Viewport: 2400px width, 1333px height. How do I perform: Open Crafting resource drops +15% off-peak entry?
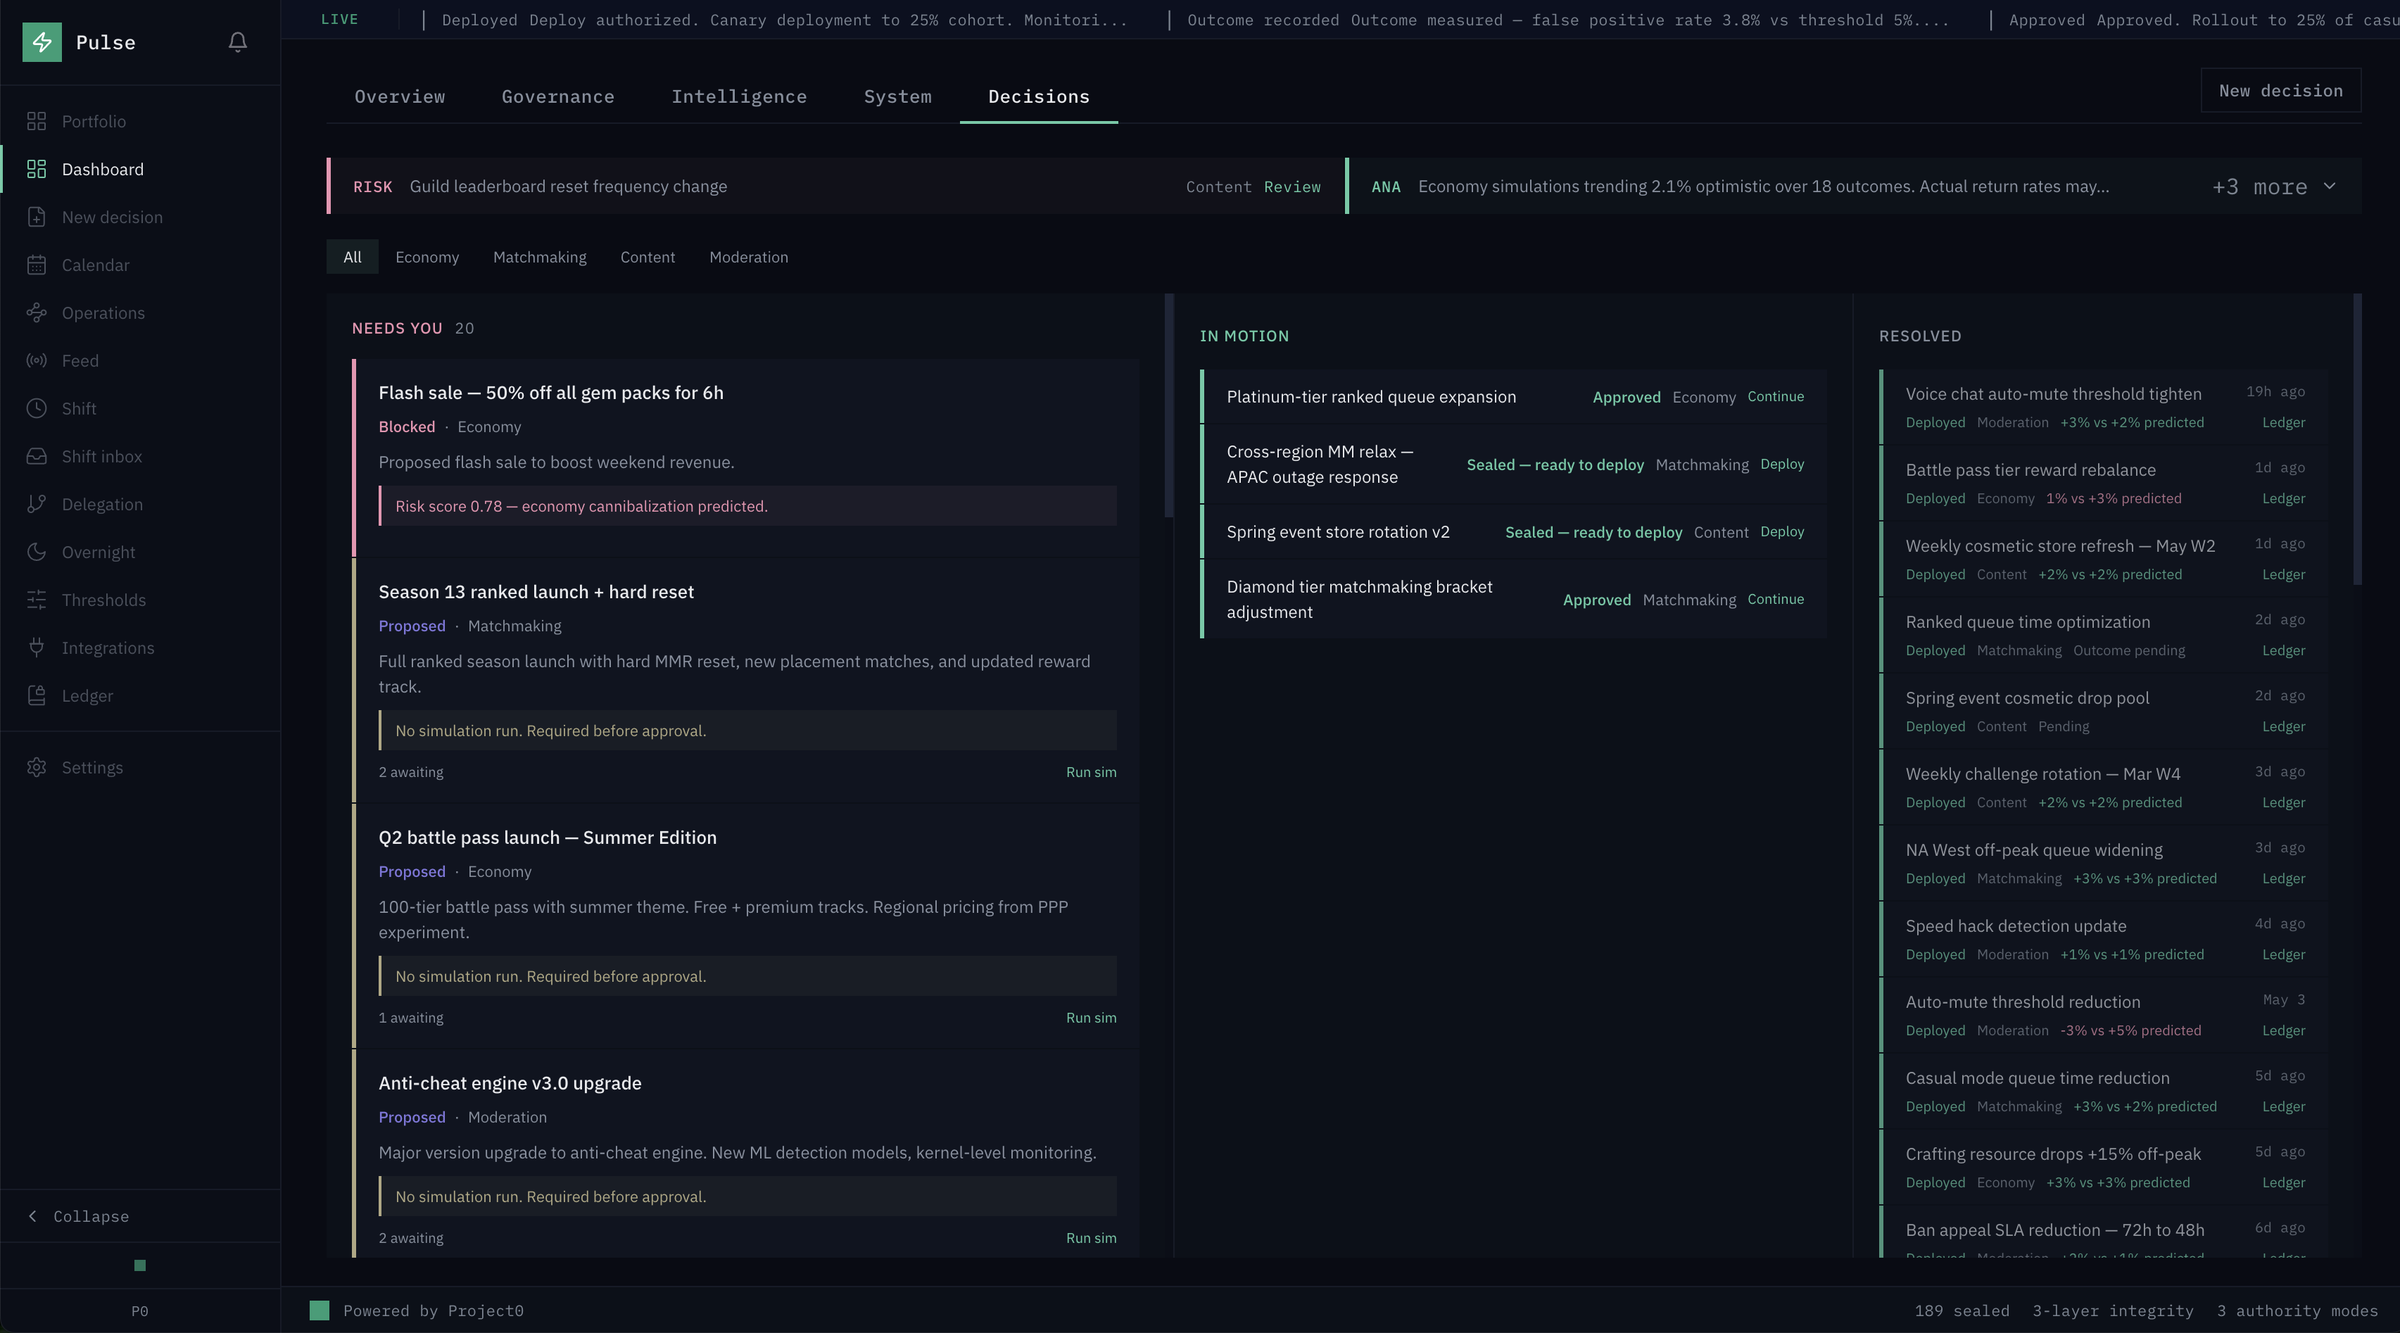pyautogui.click(x=2105, y=1167)
